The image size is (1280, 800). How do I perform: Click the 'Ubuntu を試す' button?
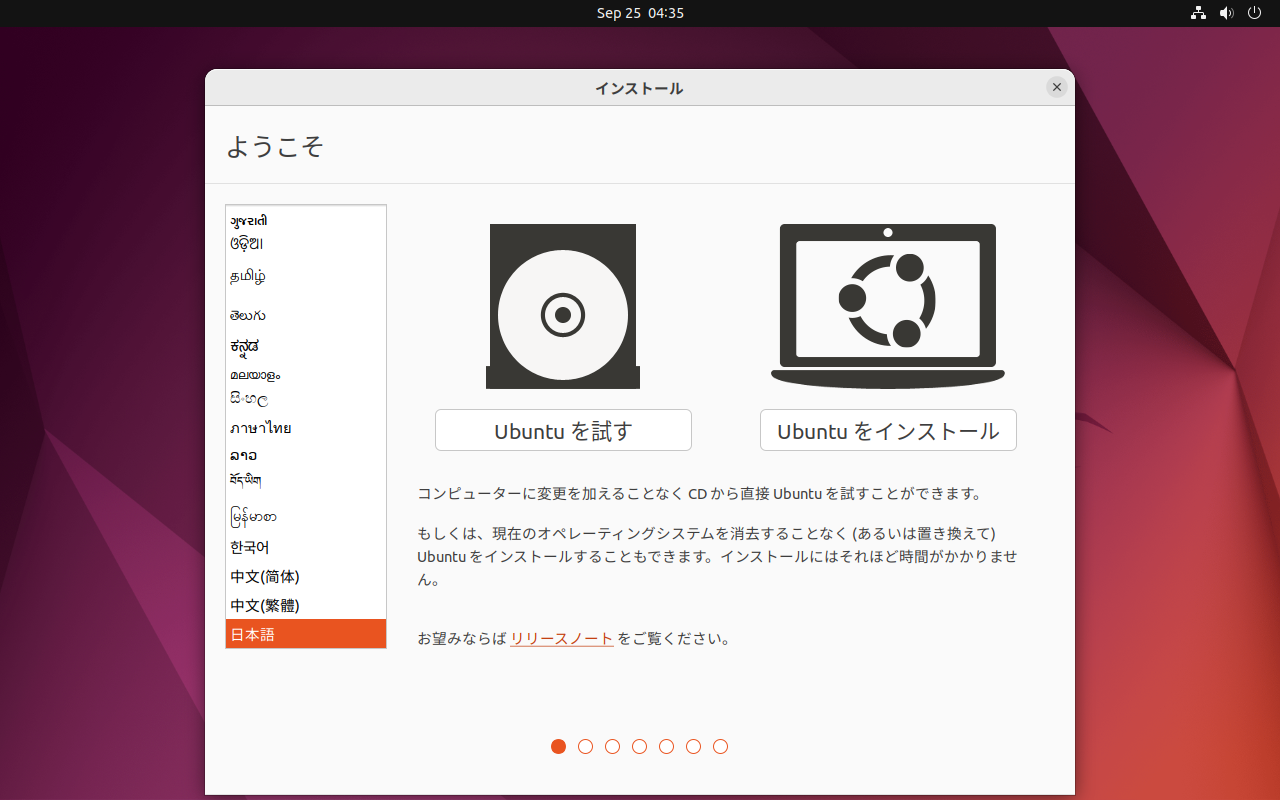point(563,431)
